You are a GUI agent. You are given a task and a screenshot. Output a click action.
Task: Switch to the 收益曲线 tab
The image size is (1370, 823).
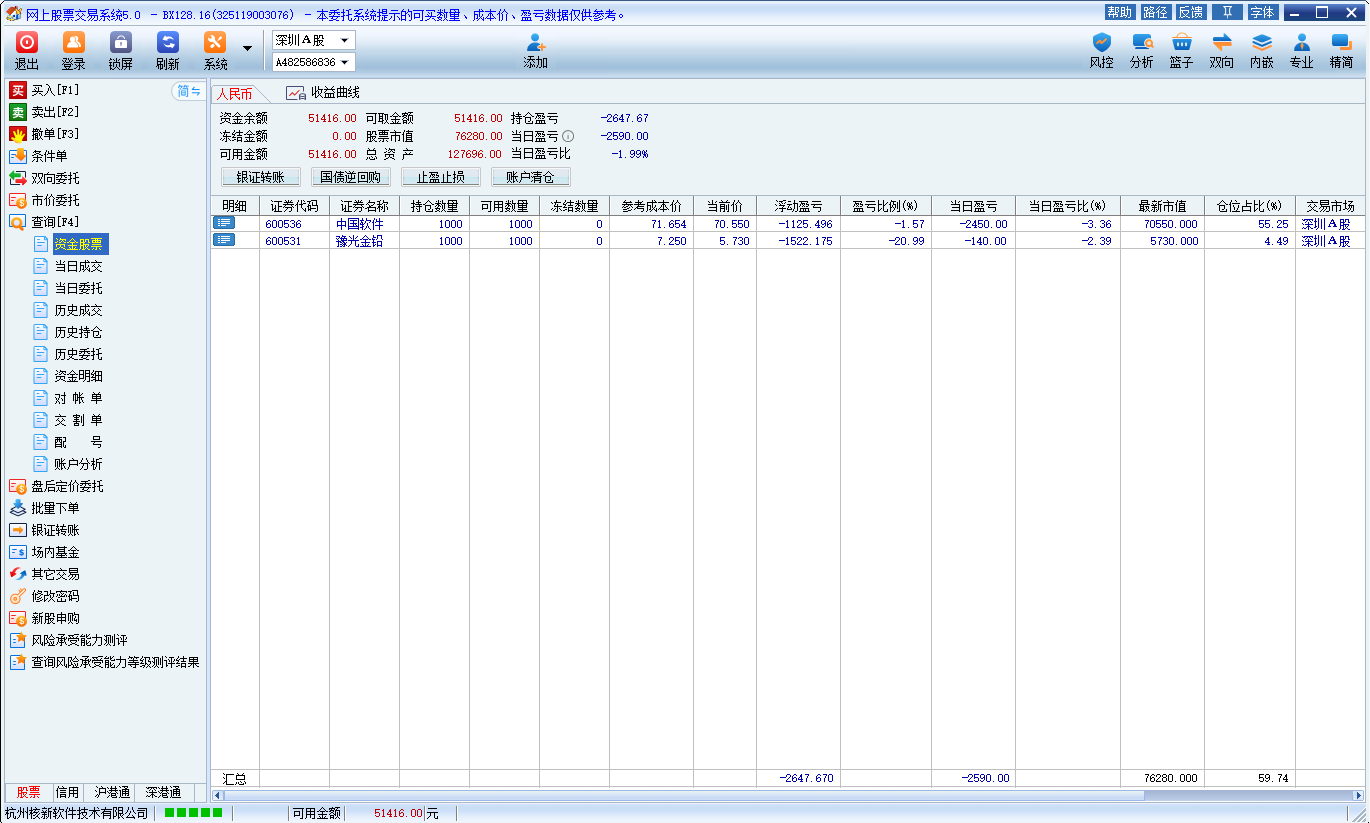[x=324, y=93]
